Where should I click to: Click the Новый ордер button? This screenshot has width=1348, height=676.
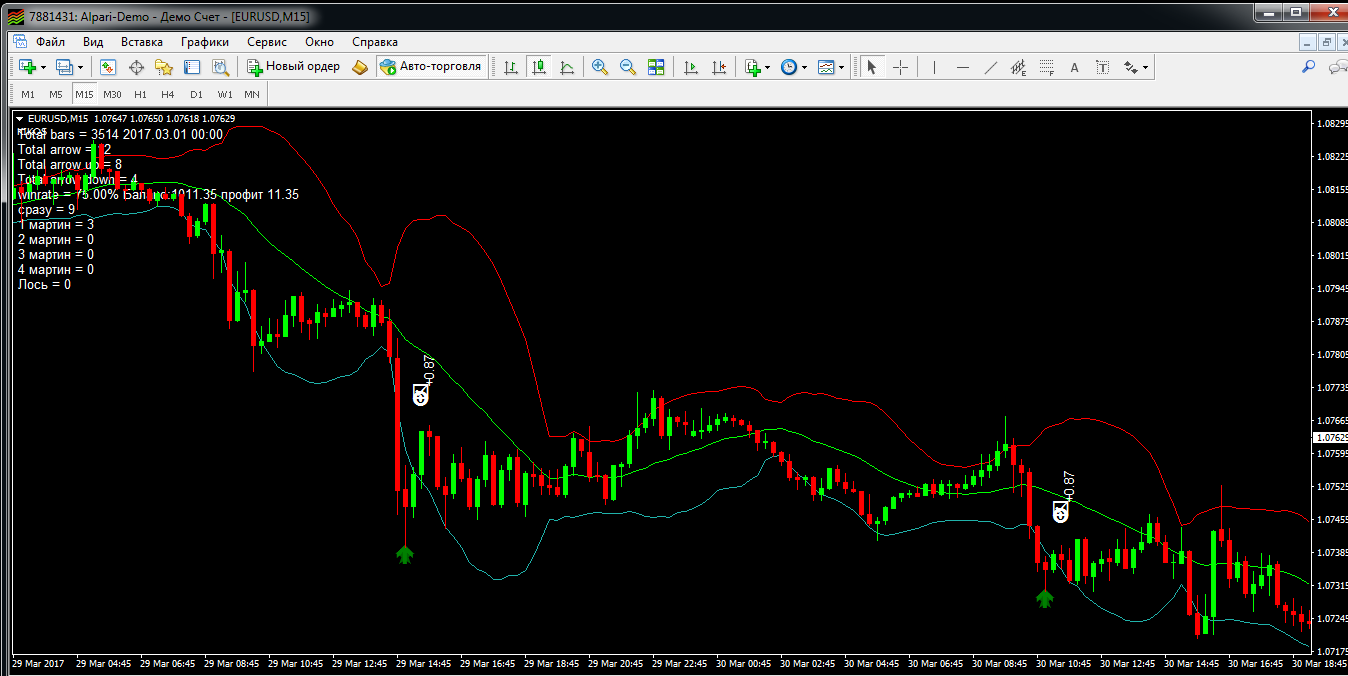(294, 67)
